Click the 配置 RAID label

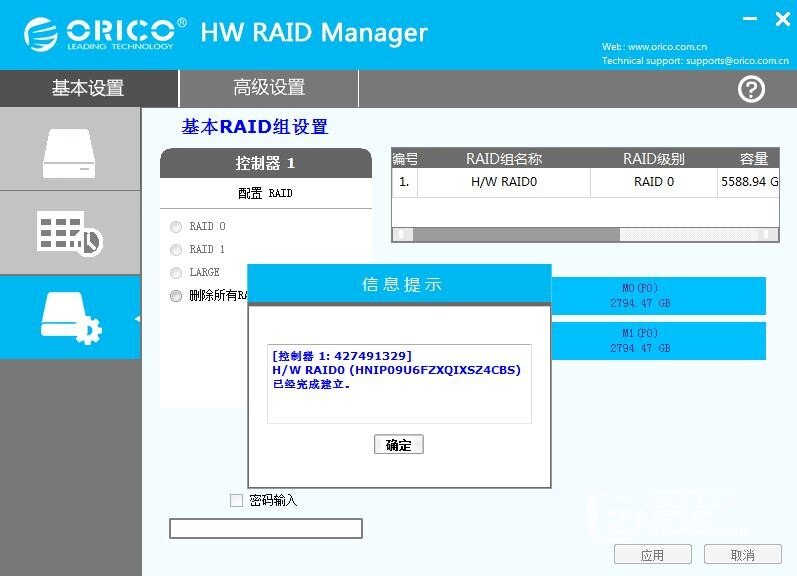click(265, 193)
